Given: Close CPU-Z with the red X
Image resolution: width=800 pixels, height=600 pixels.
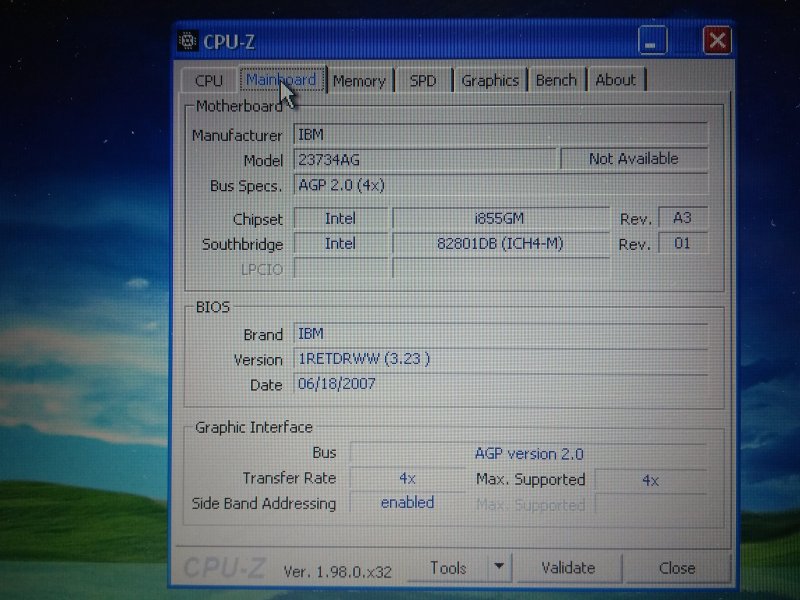Looking at the screenshot, I should (x=716, y=40).
